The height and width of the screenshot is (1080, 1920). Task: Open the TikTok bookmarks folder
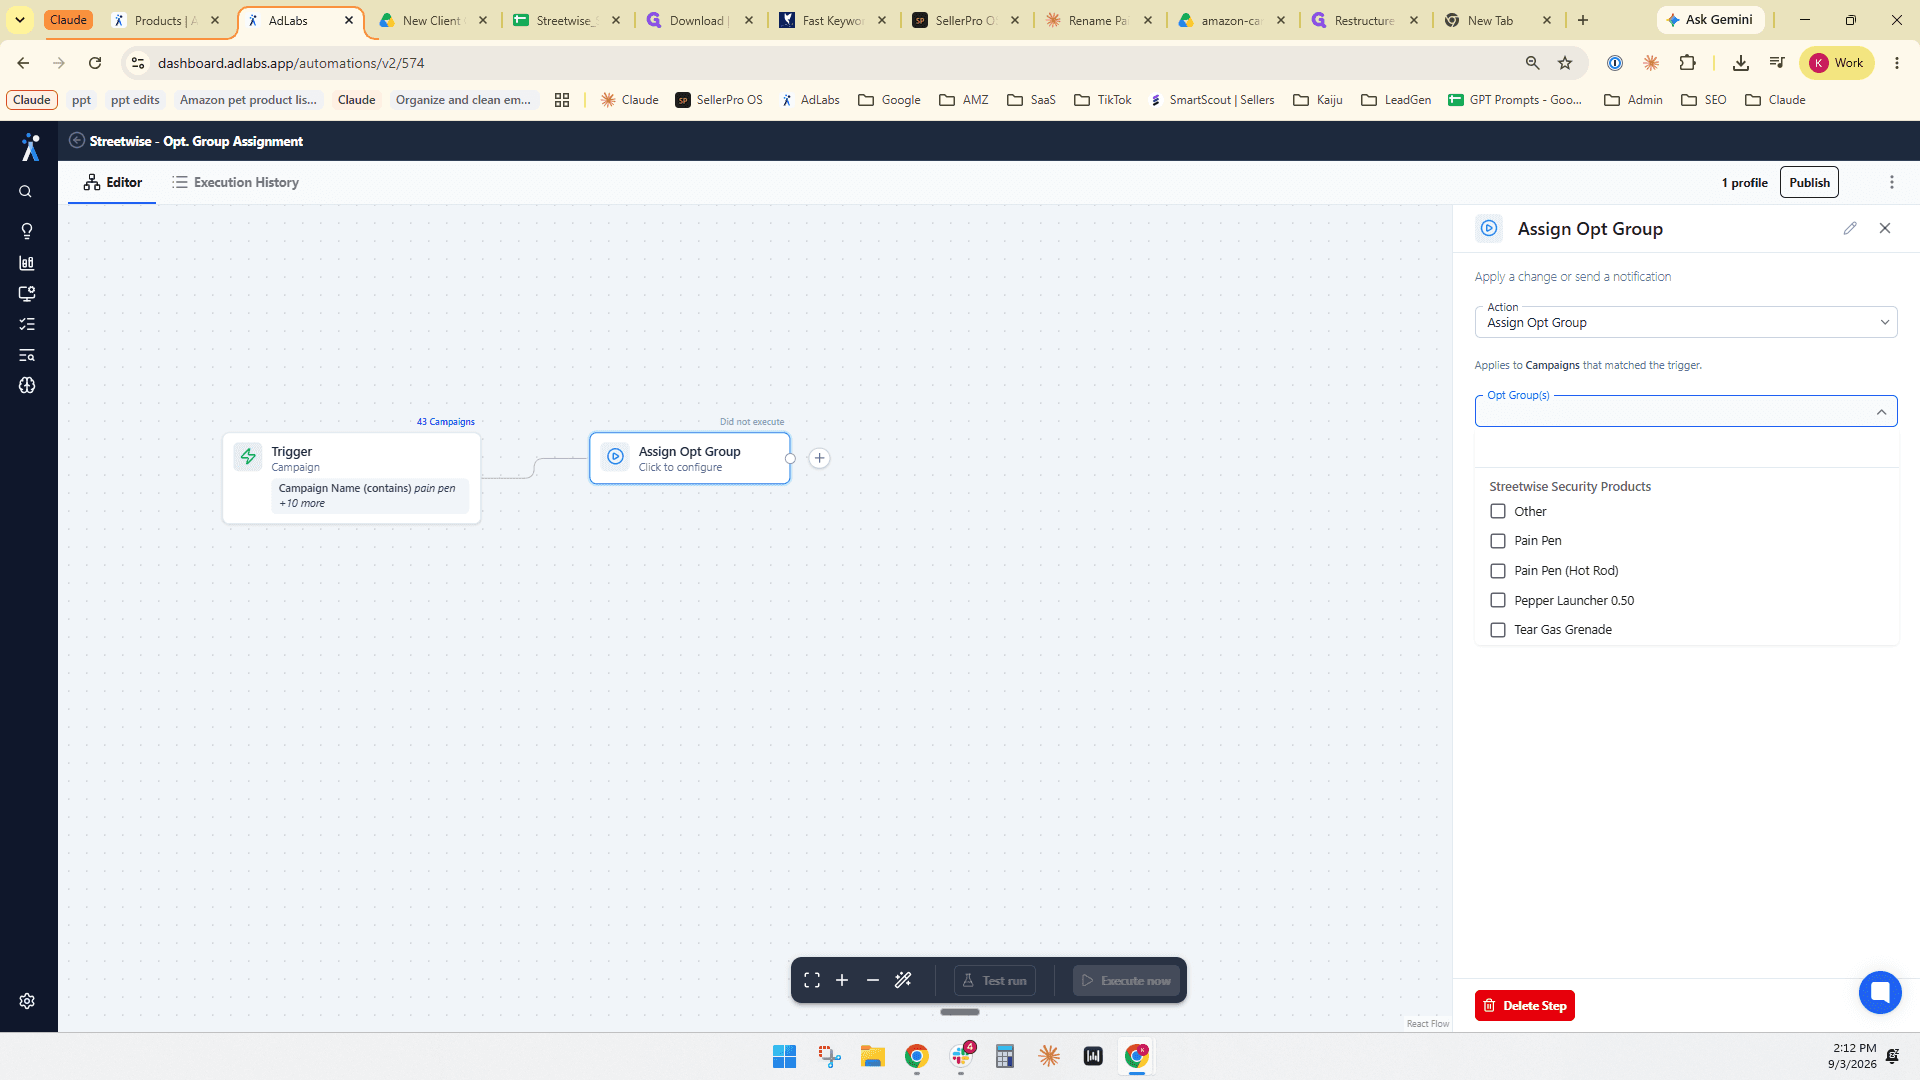coord(1102,100)
